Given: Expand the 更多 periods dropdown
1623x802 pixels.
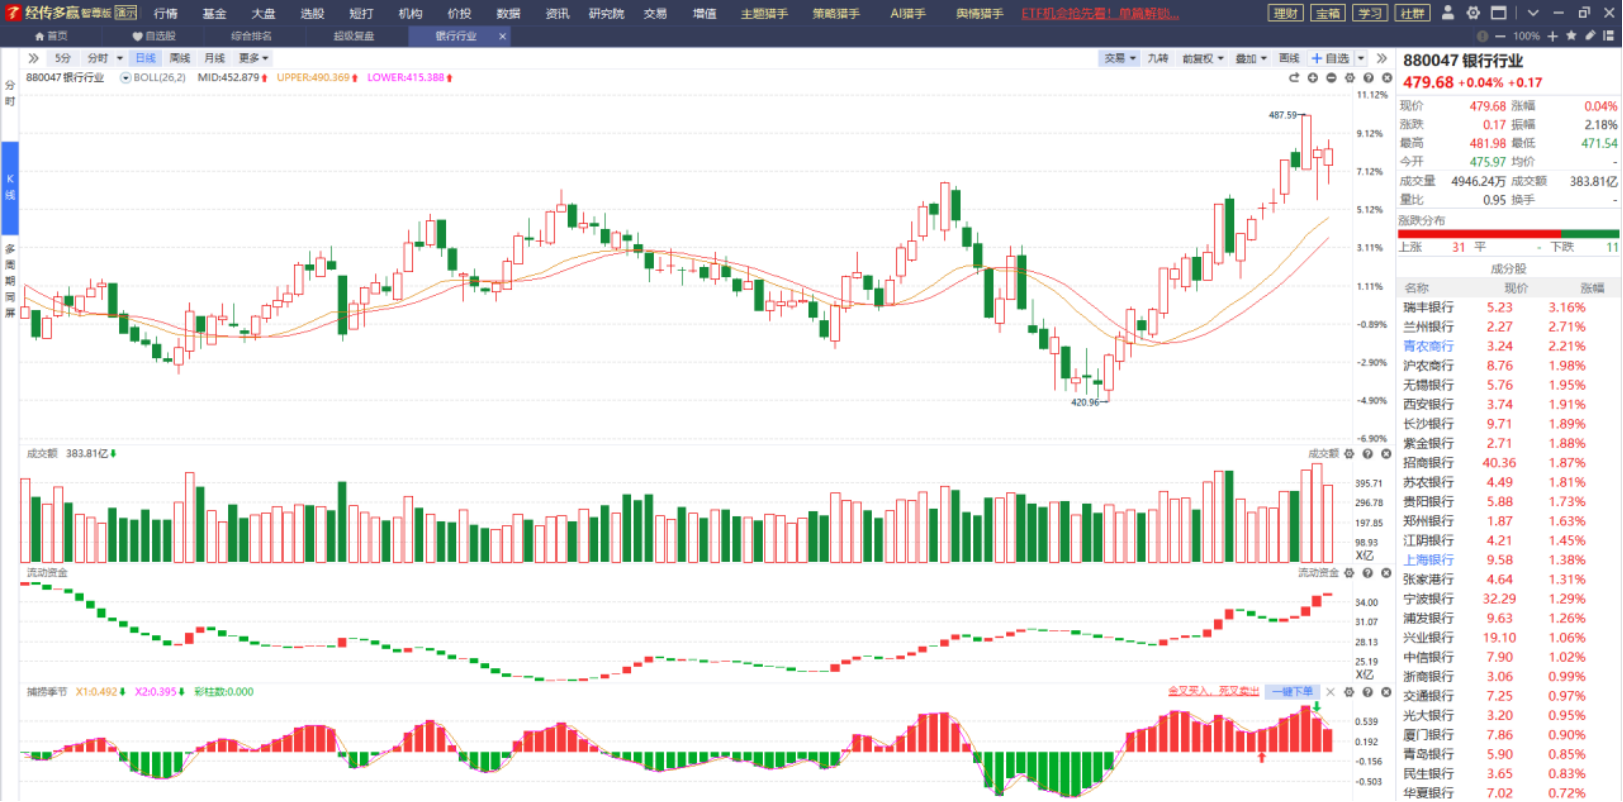Looking at the screenshot, I should pos(253,58).
